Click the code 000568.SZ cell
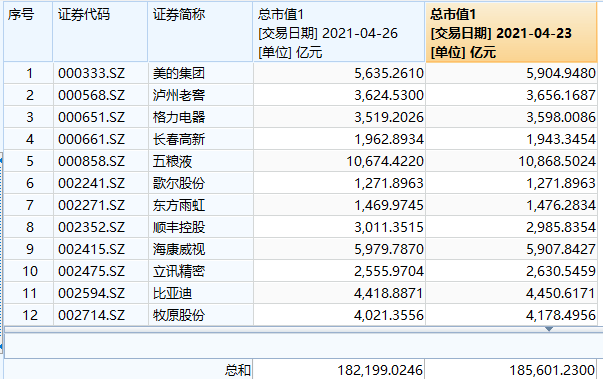The height and width of the screenshot is (379, 603). (100, 95)
